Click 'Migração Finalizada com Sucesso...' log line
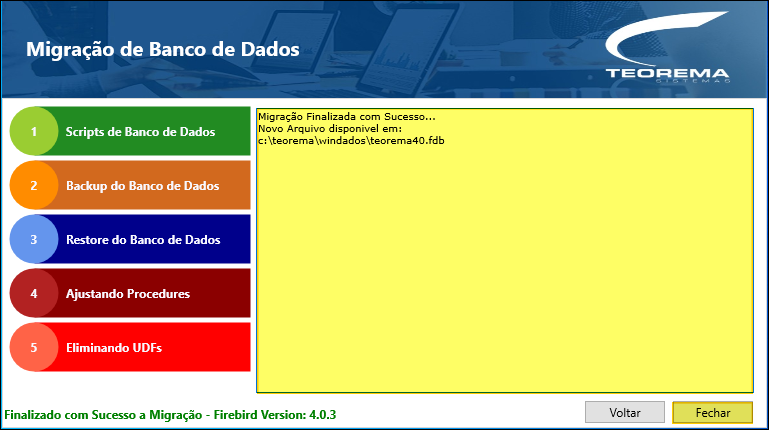Image resolution: width=769 pixels, height=430 pixels. pos(347,117)
